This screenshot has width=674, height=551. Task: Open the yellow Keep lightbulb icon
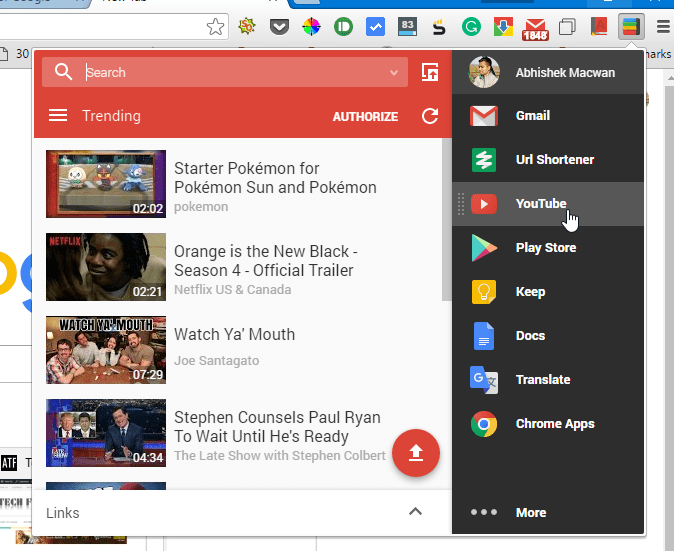484,292
